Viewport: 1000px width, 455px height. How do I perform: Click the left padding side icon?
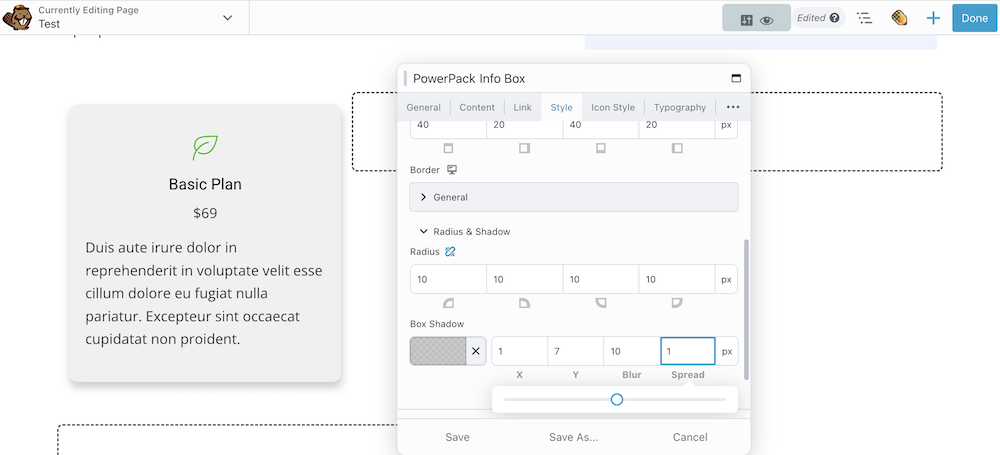[x=677, y=148]
